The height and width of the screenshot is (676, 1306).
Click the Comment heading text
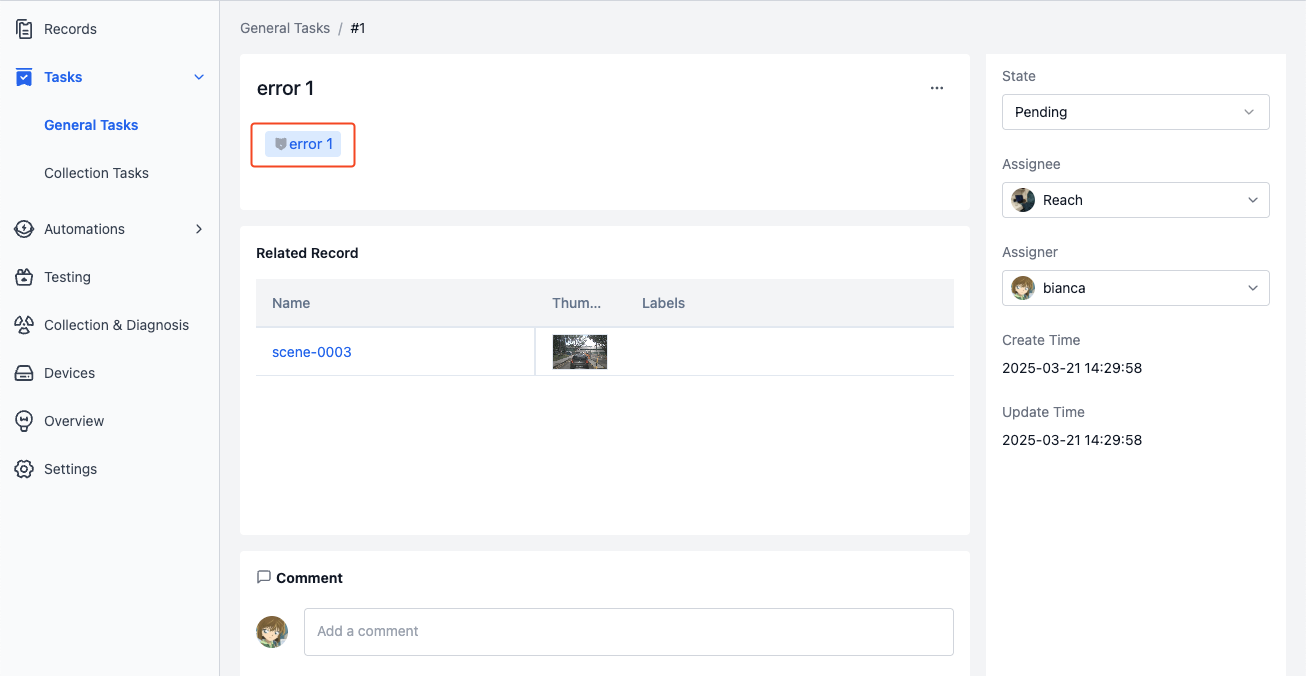[x=309, y=578]
